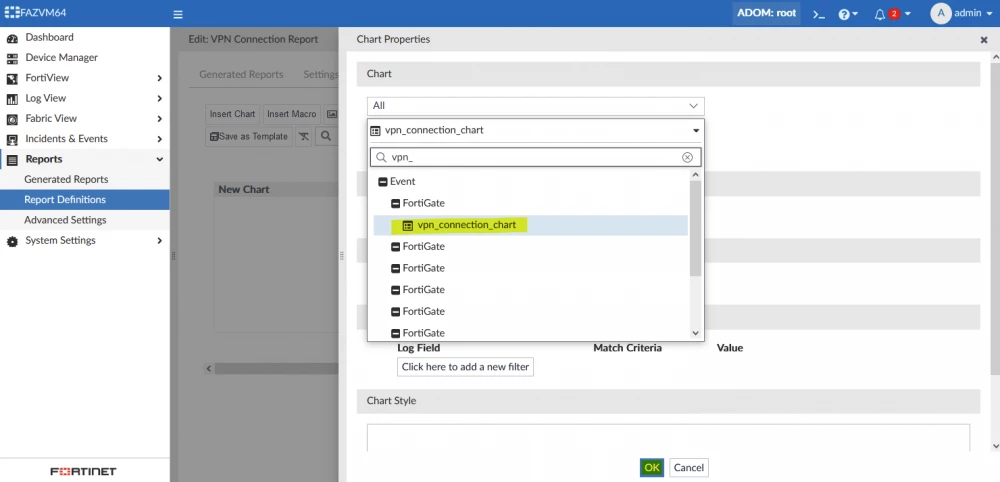Expand the Fabric View submenu chevron
The width and height of the screenshot is (1000, 482).
[x=159, y=119]
